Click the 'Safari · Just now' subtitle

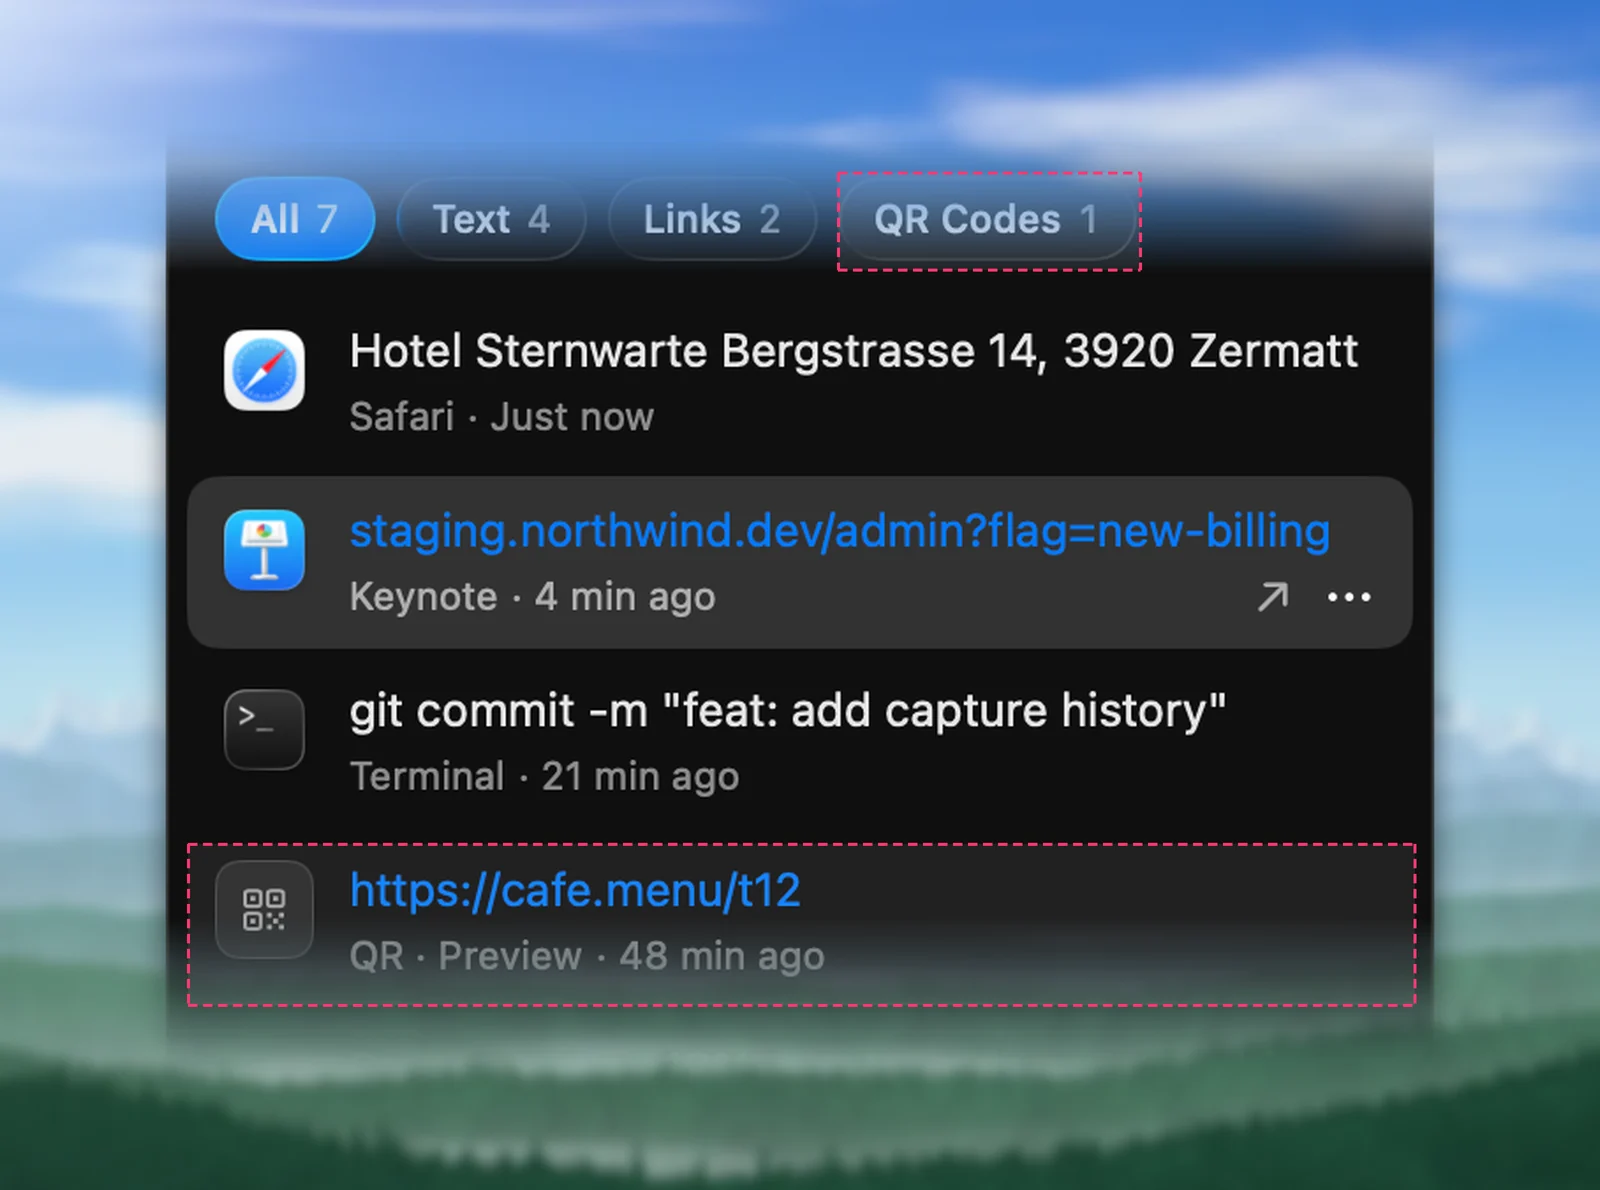(501, 417)
